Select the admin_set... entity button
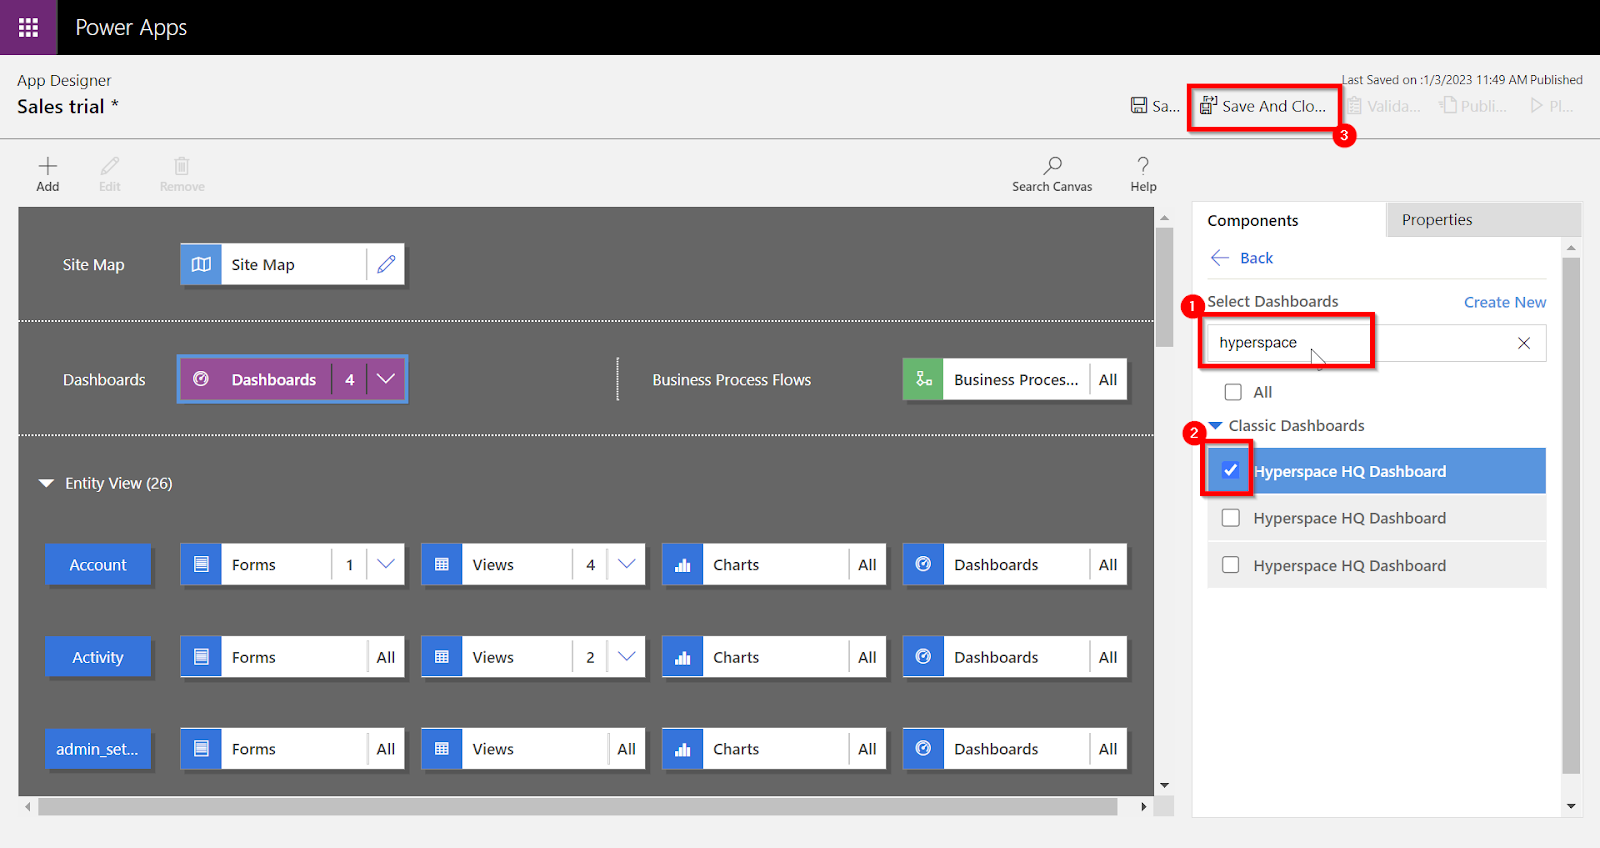1600x848 pixels. point(98,749)
